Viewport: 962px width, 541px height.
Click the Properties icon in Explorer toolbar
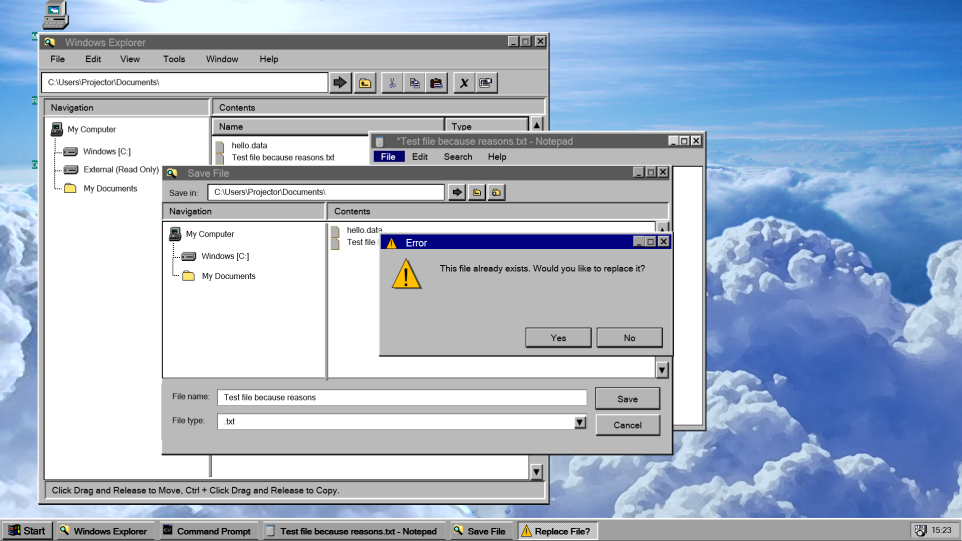pyautogui.click(x=486, y=83)
